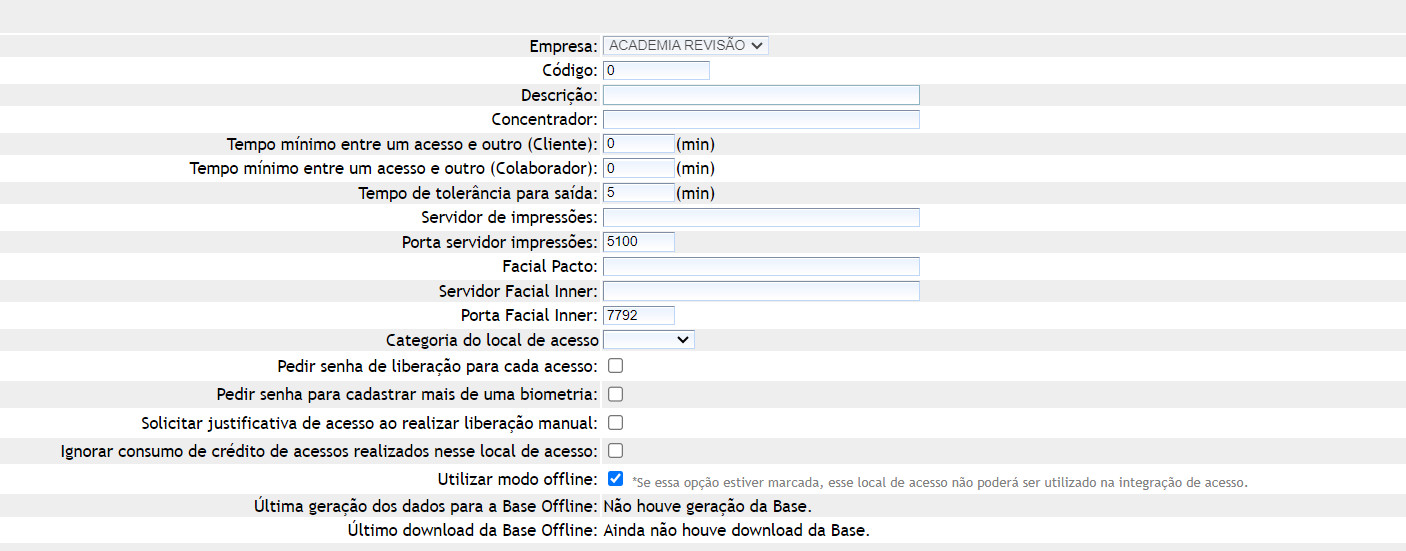Check Pedir senha para cadastrar mais de uma biometria
Screen dimensions: 1406x551
coord(616,394)
